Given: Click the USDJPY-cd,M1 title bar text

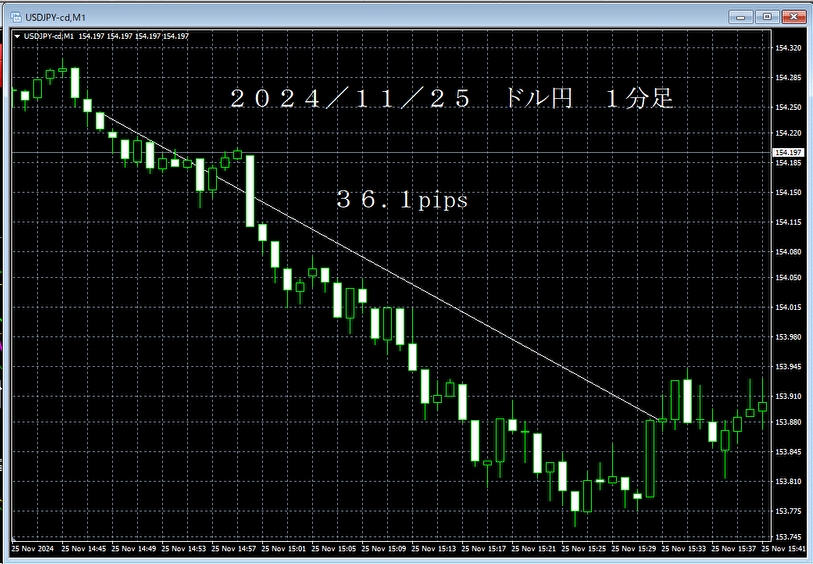Looking at the screenshot, I should (x=55, y=18).
